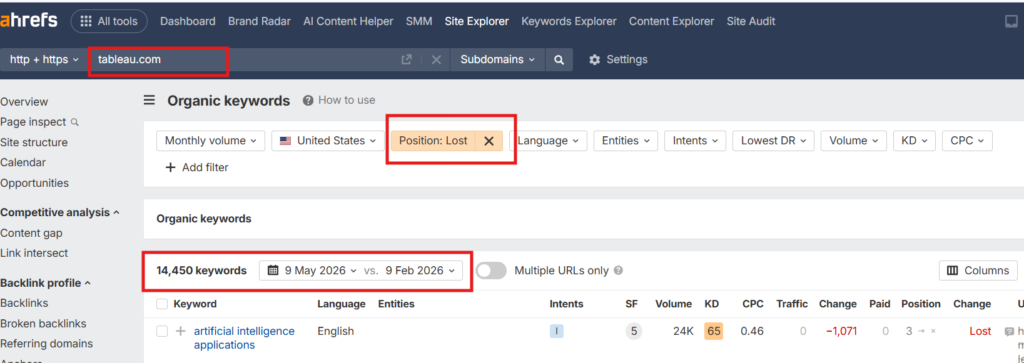The image size is (1024, 363).
Task: Open the Intents filter dropdown
Action: pos(696,140)
